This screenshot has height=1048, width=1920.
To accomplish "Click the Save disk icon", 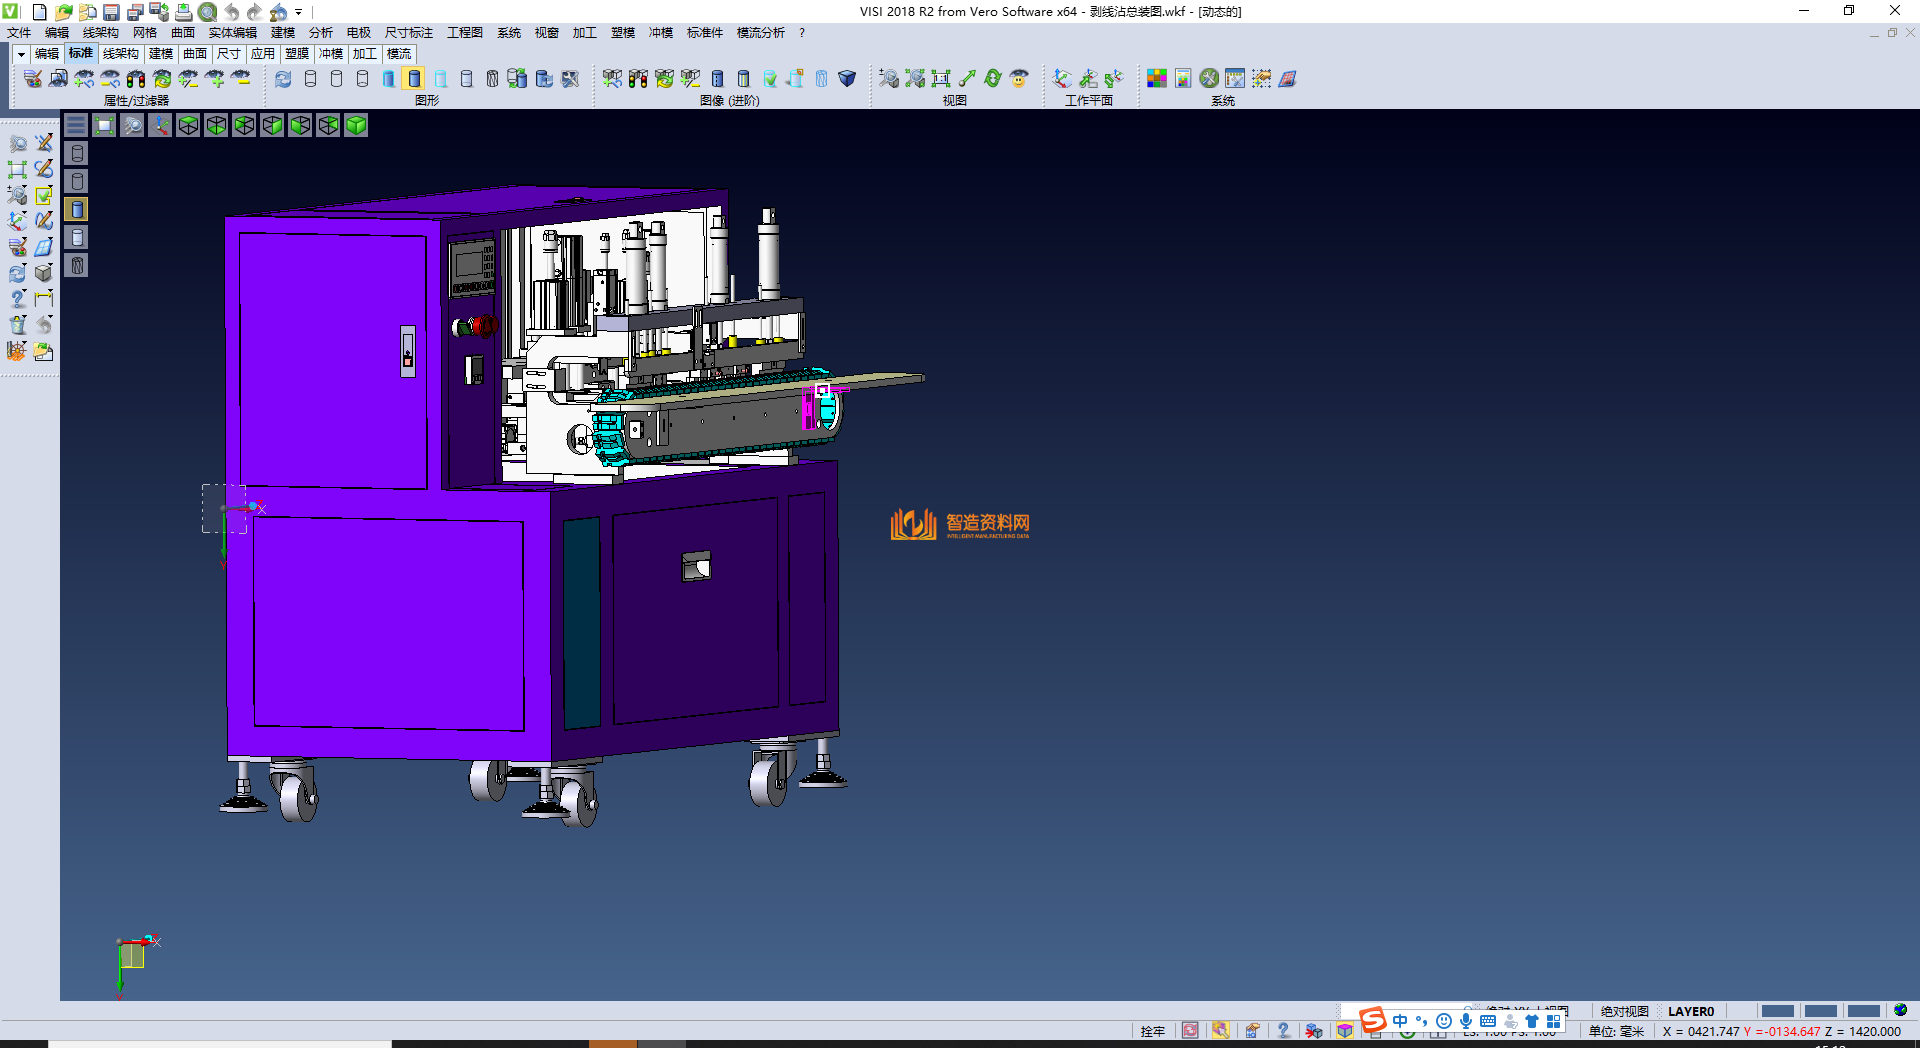I will (111, 12).
